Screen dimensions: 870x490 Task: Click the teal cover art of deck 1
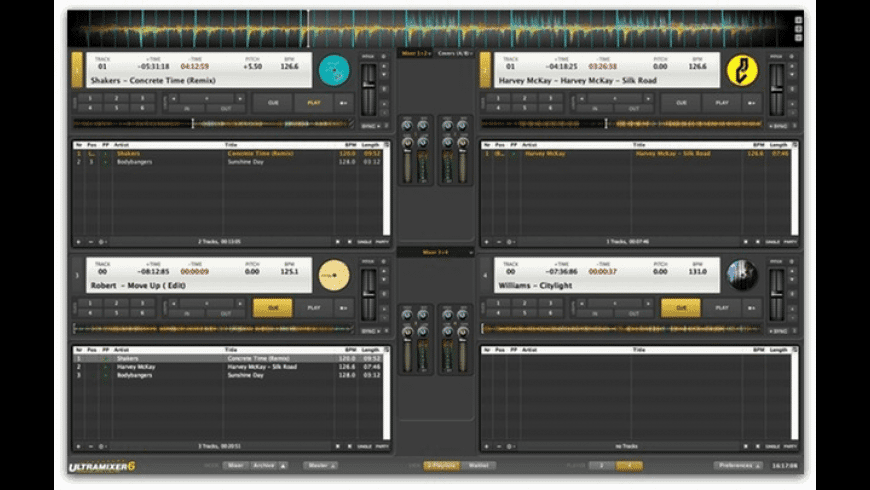pyautogui.click(x=333, y=70)
